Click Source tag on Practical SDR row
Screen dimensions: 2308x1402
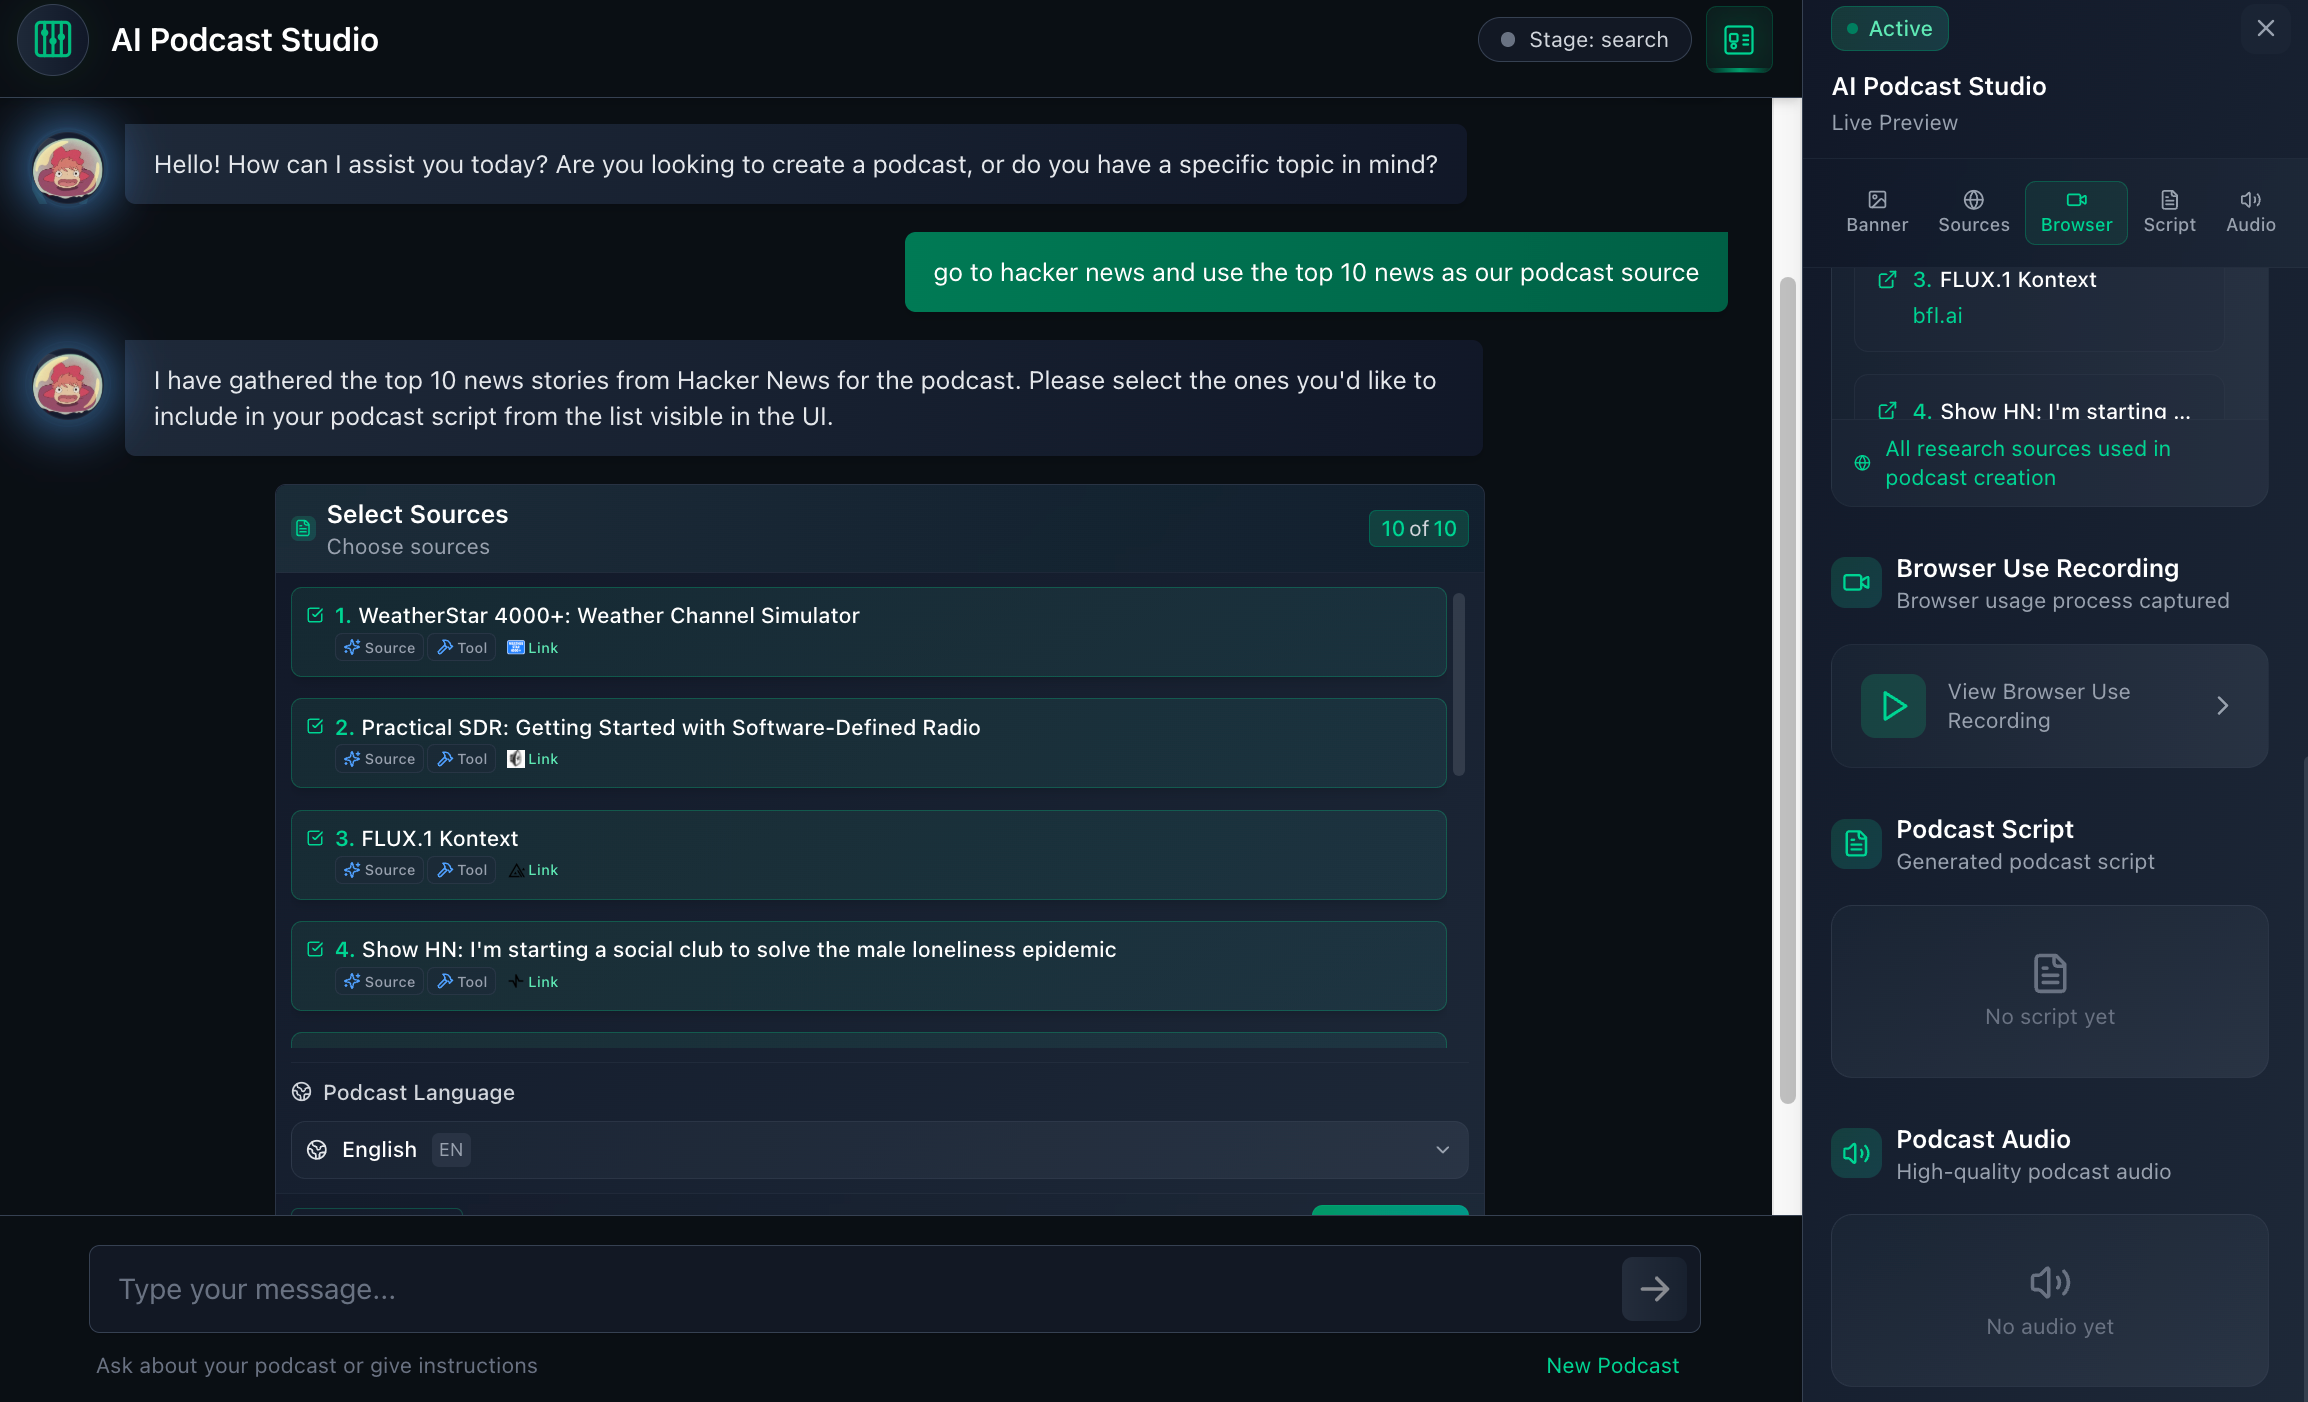[x=379, y=759]
